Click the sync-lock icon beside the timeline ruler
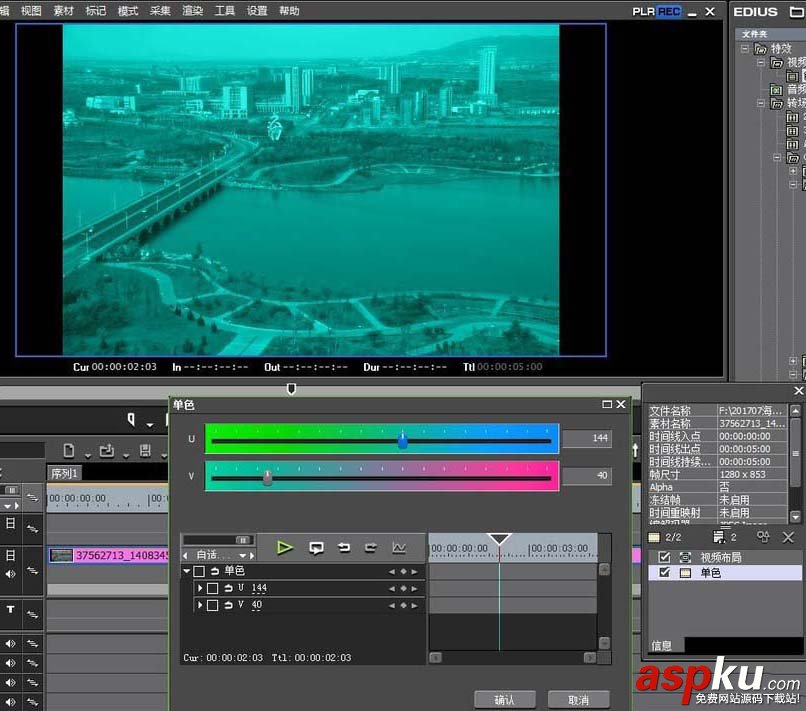The height and width of the screenshot is (711, 806). click(x=32, y=497)
